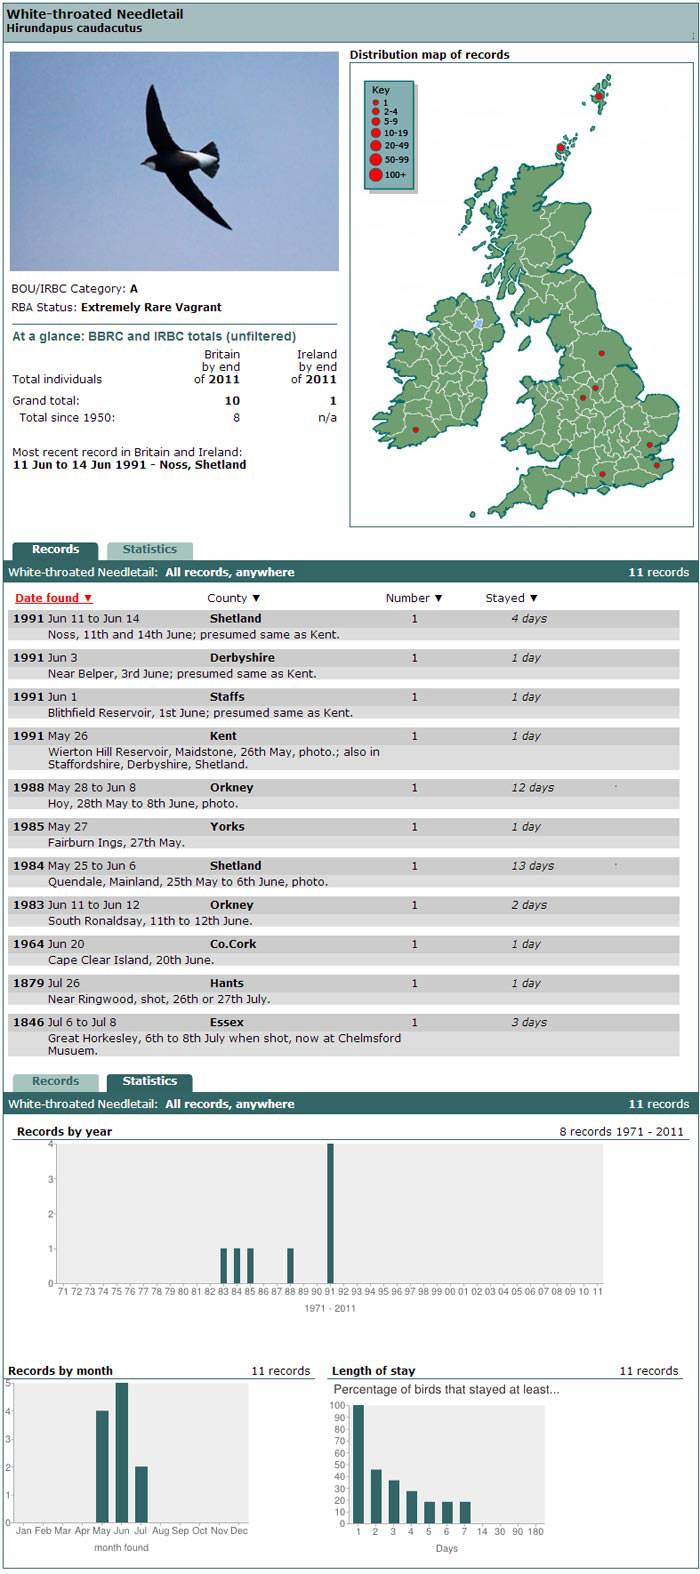The width and height of the screenshot is (700, 1574).
Task: Click '8 records 1971 - 2011' label
Action: tap(621, 1132)
